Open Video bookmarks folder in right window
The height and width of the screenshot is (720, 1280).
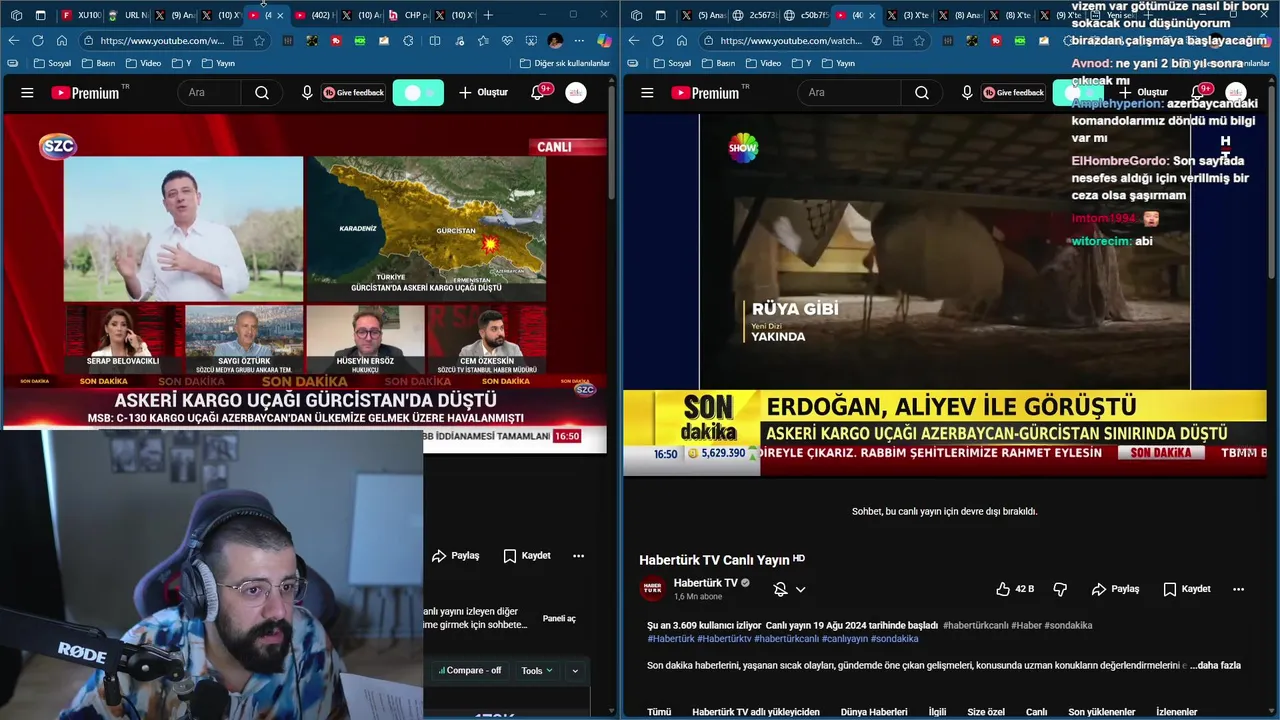point(762,63)
